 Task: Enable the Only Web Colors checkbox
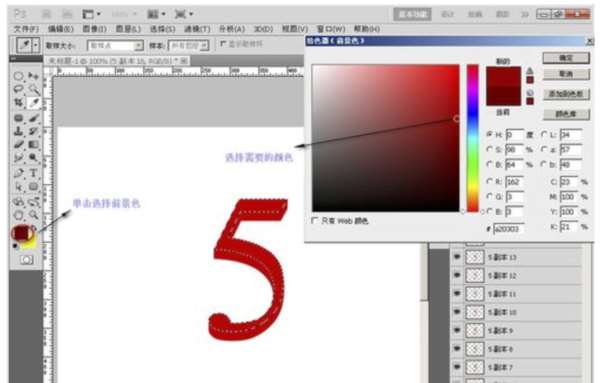315,220
